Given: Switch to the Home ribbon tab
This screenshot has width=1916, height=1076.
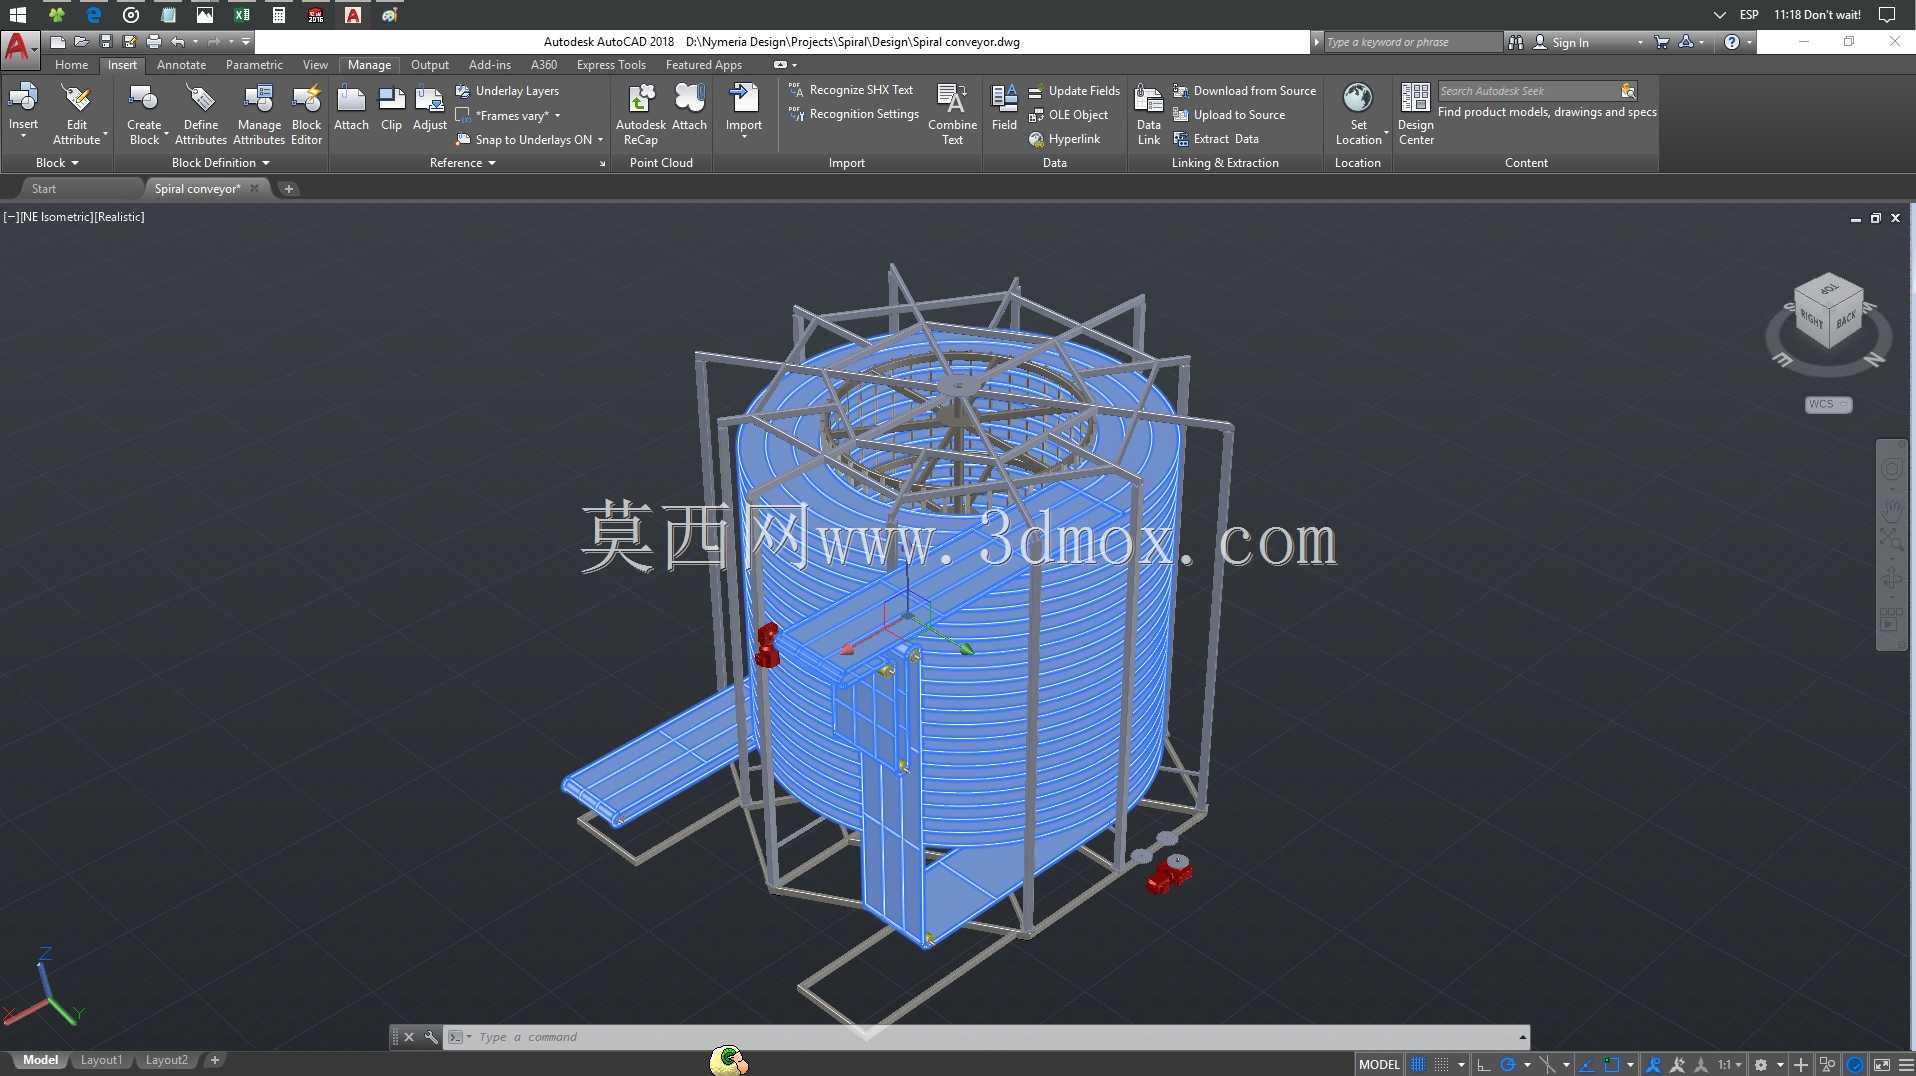Looking at the screenshot, I should 71,65.
